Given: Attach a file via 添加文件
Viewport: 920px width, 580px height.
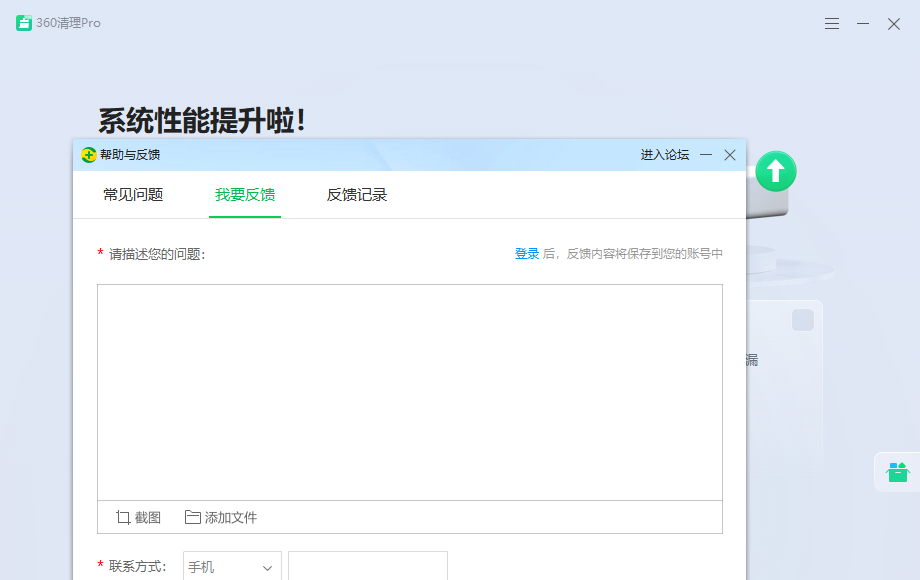Looking at the screenshot, I should pyautogui.click(x=221, y=517).
